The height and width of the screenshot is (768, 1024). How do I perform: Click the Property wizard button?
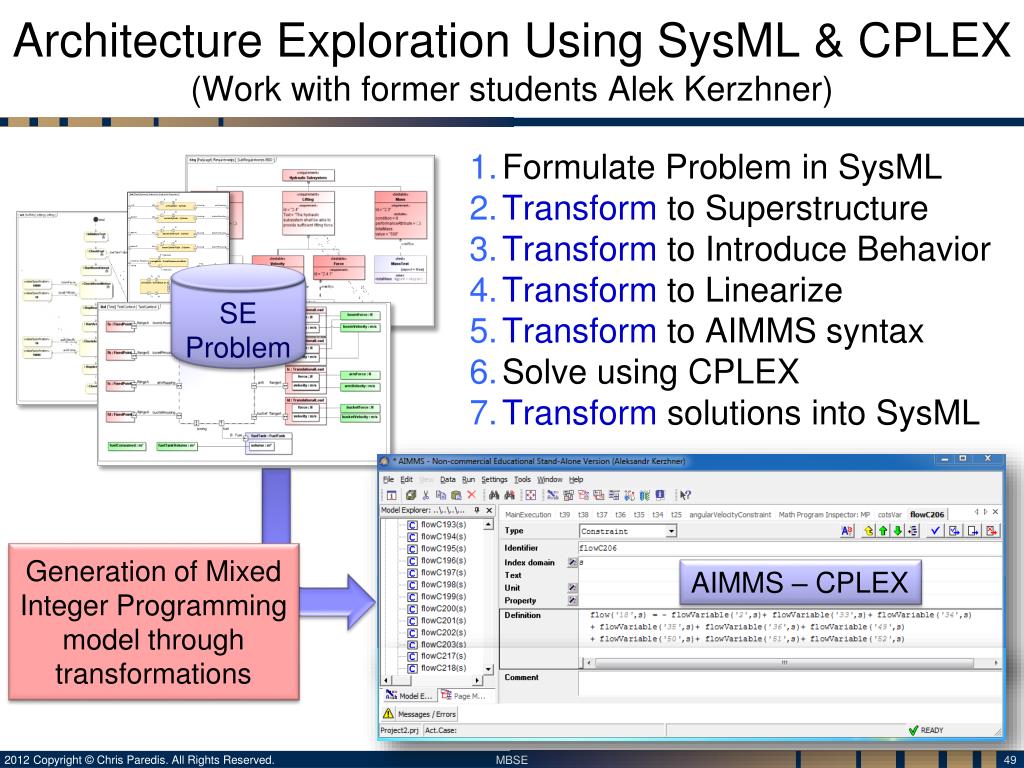[x=572, y=600]
